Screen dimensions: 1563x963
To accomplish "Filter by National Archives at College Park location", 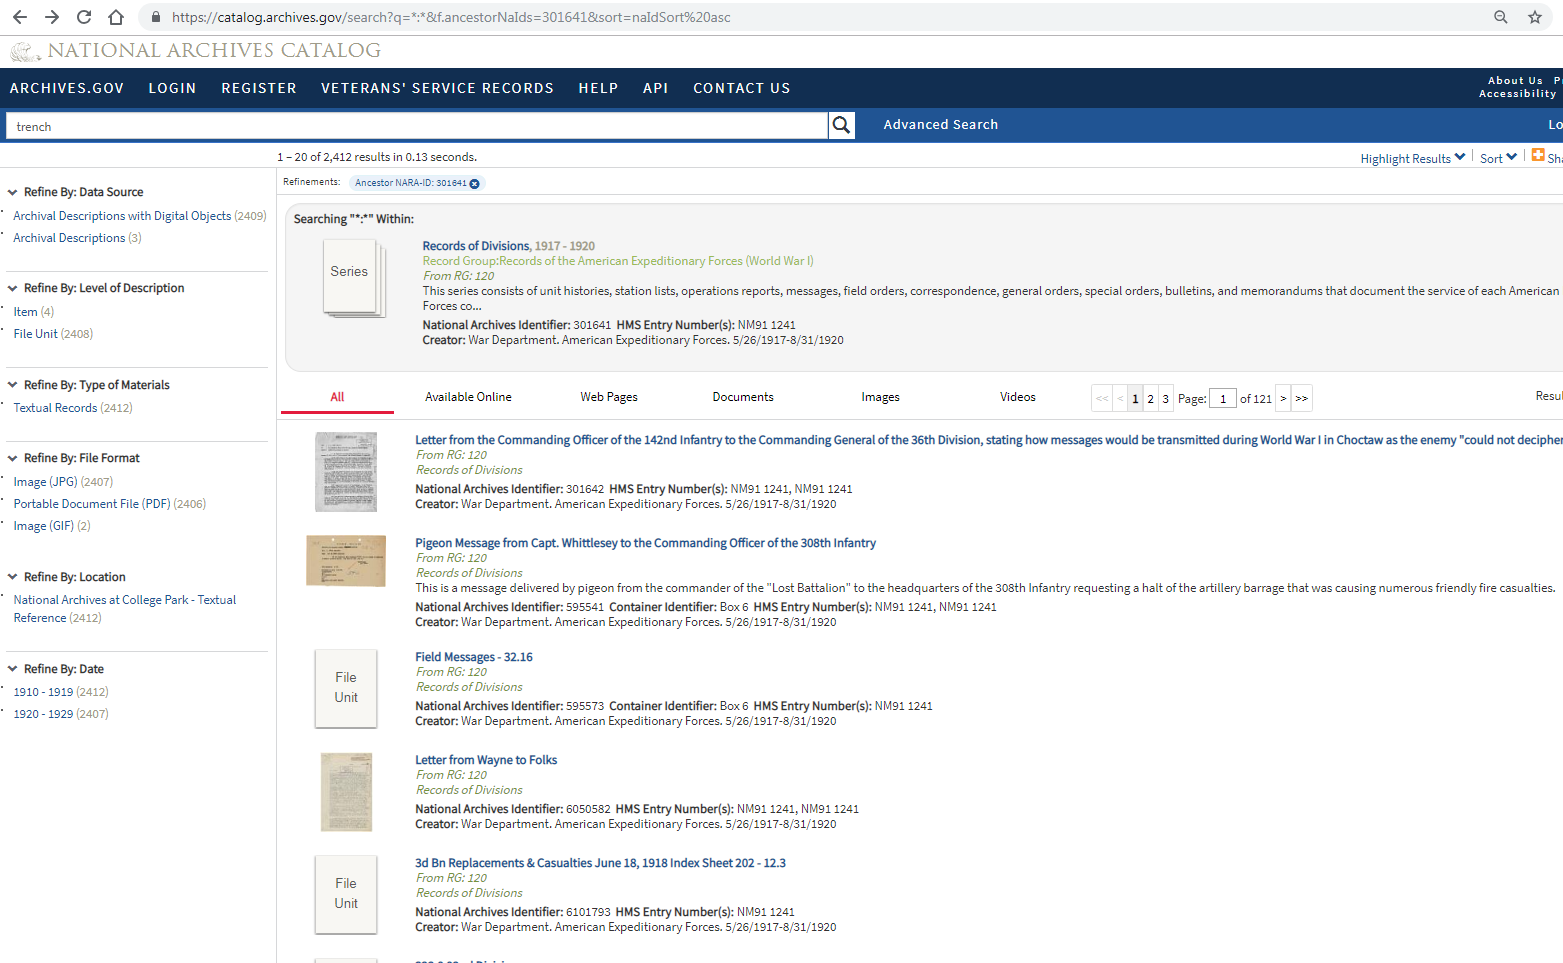I will (125, 609).
